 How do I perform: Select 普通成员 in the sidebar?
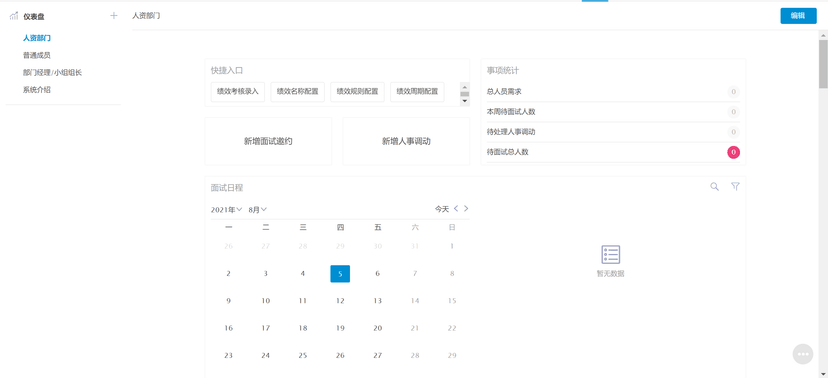point(36,55)
